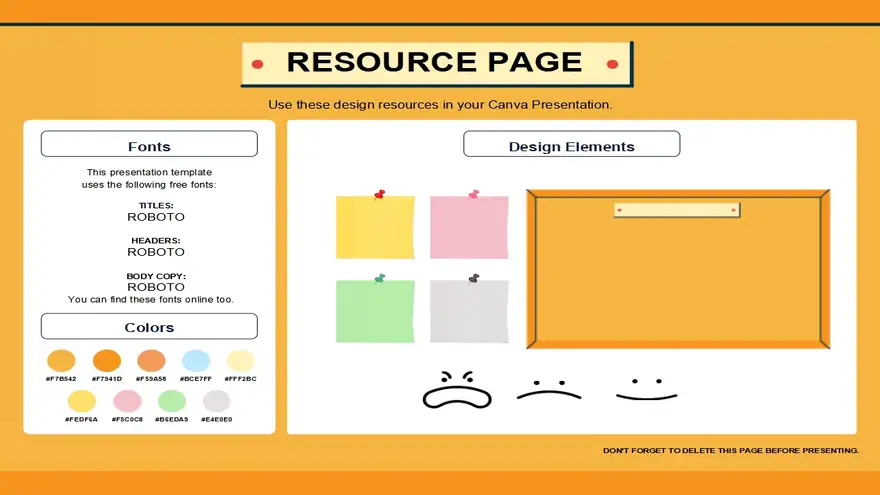Select the green sticky note

tap(375, 311)
